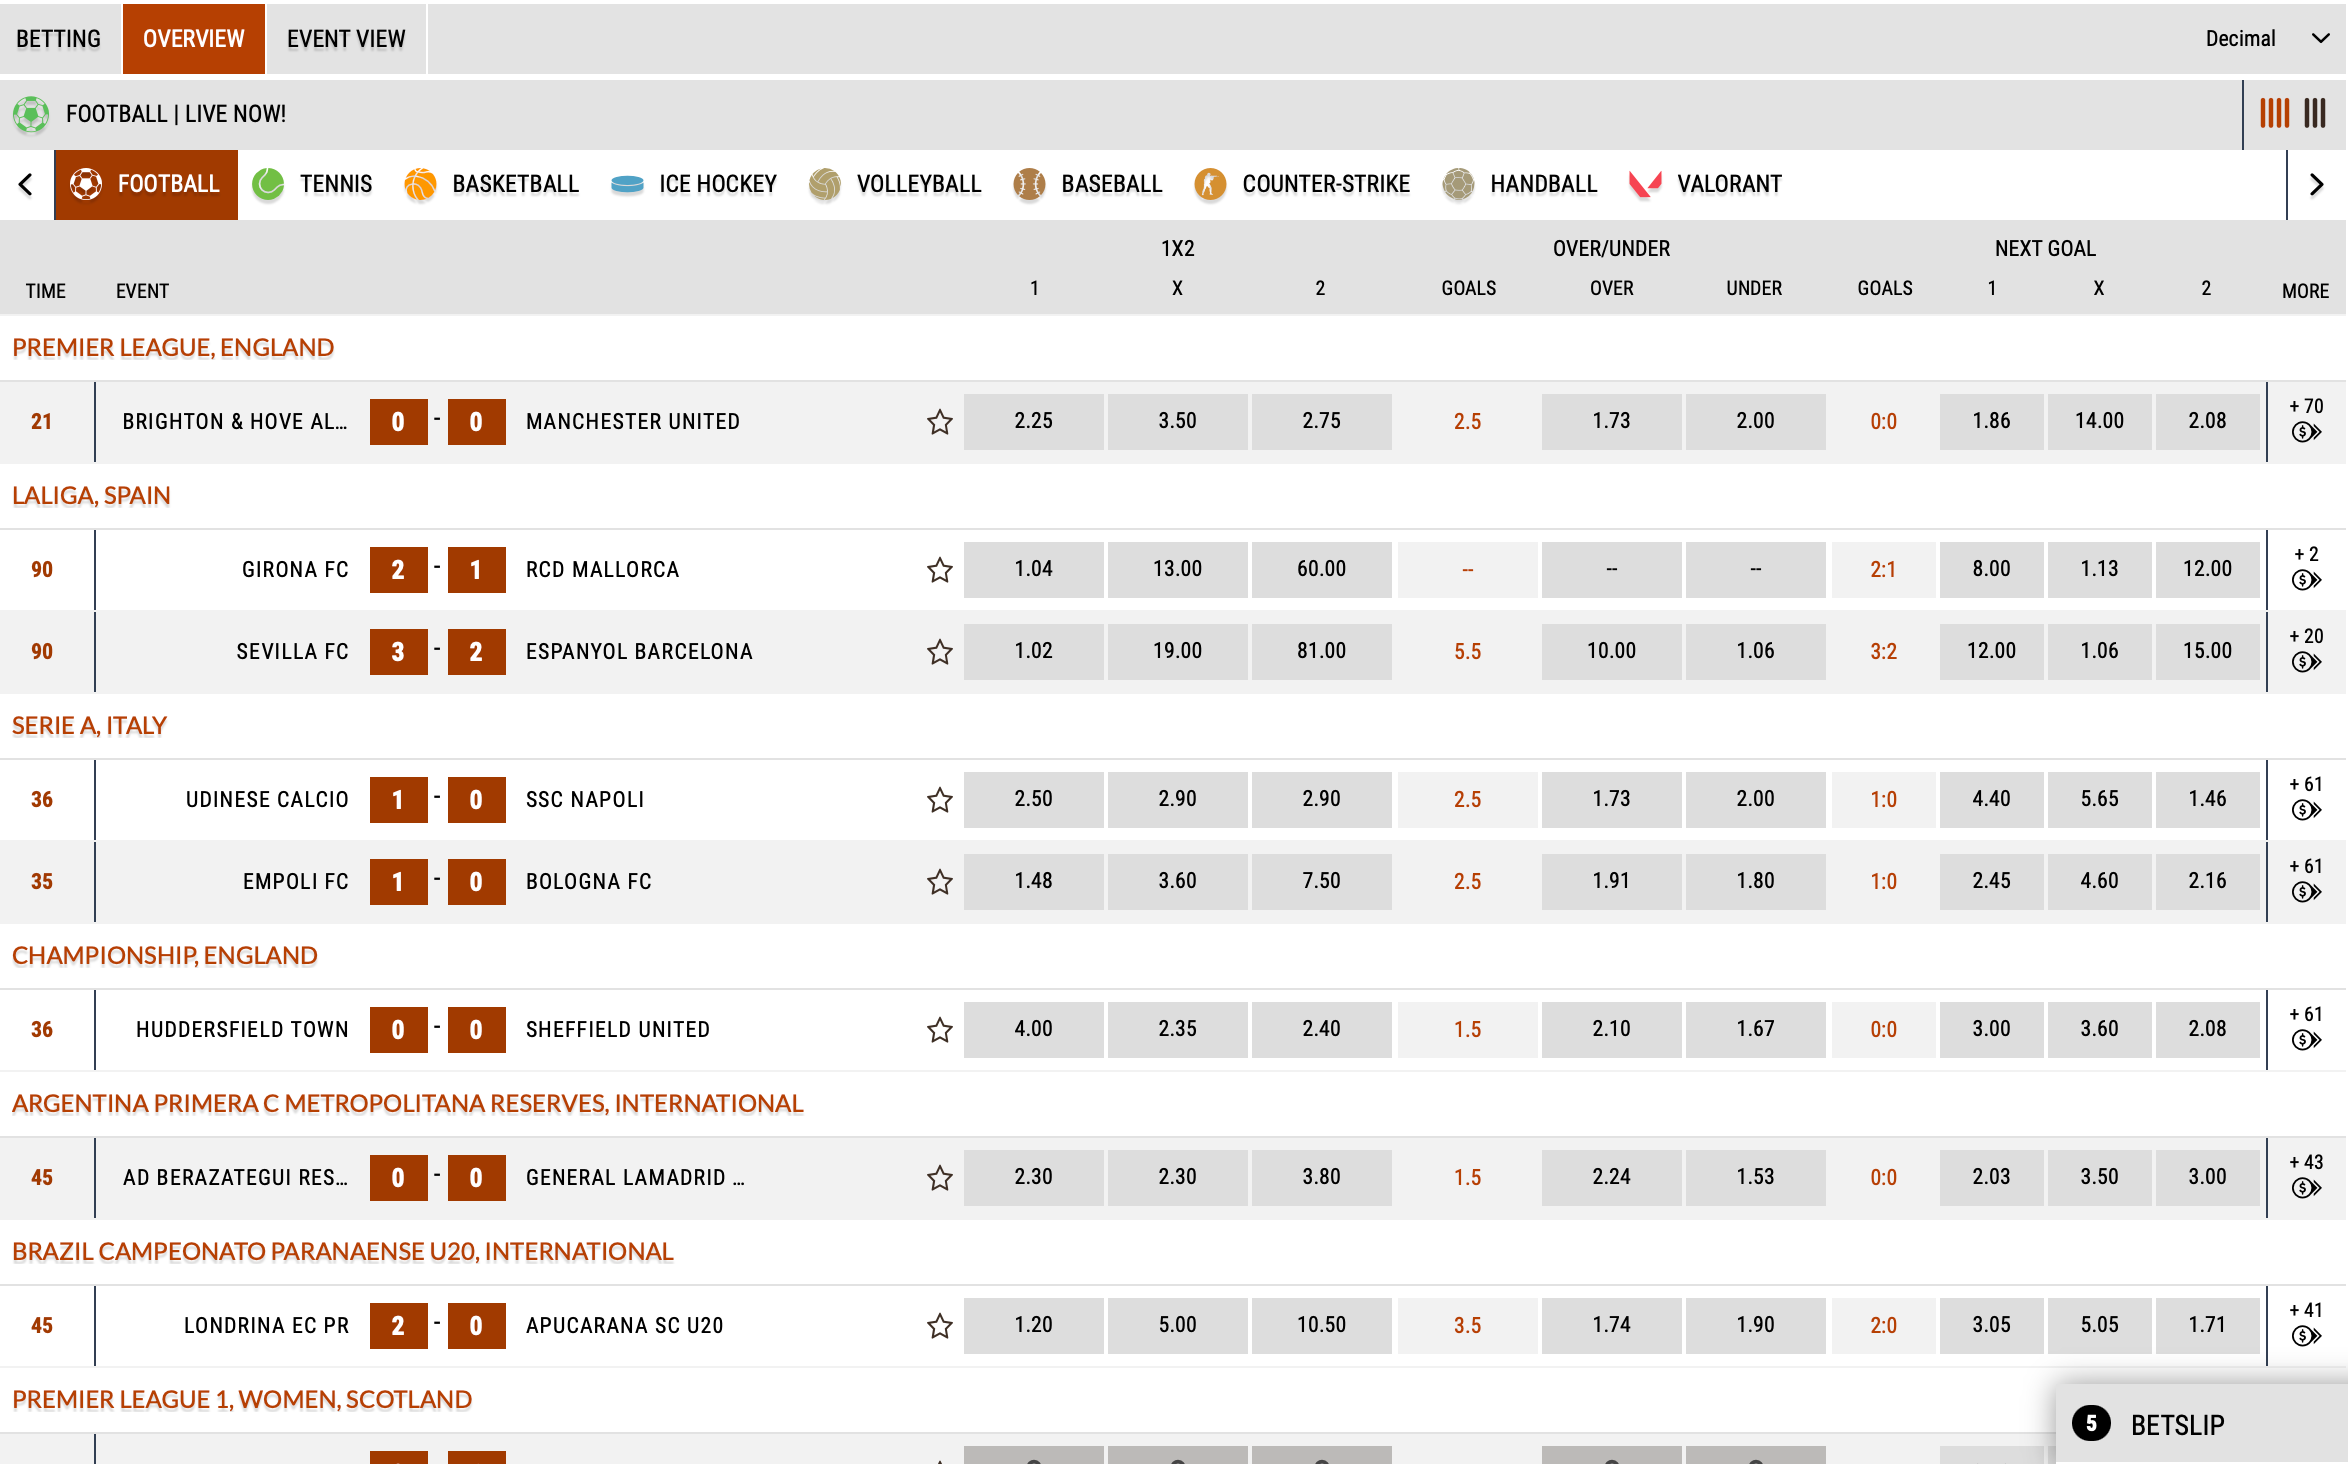Star the Londrina EC PR vs Apucarana match

(939, 1326)
